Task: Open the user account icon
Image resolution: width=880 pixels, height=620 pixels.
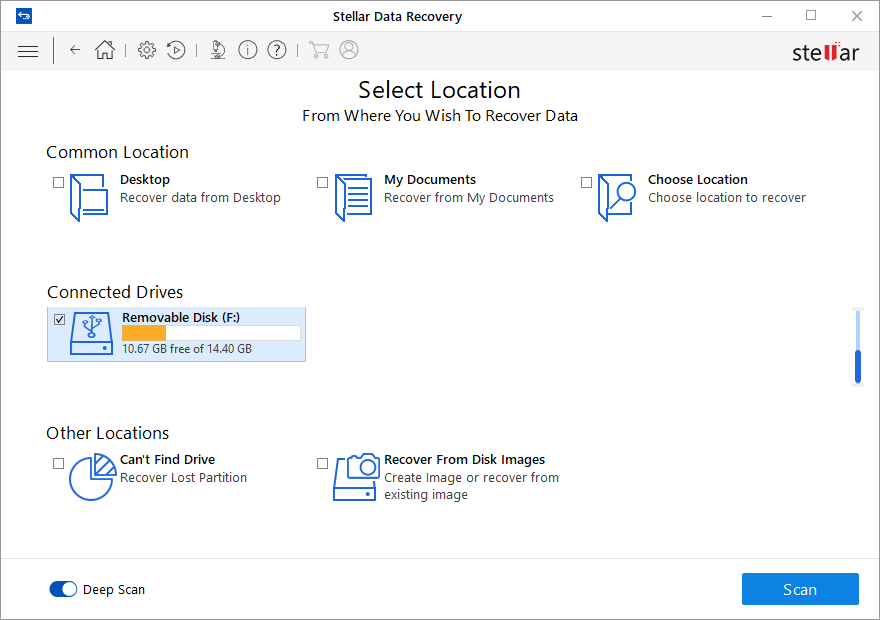Action: coord(349,50)
